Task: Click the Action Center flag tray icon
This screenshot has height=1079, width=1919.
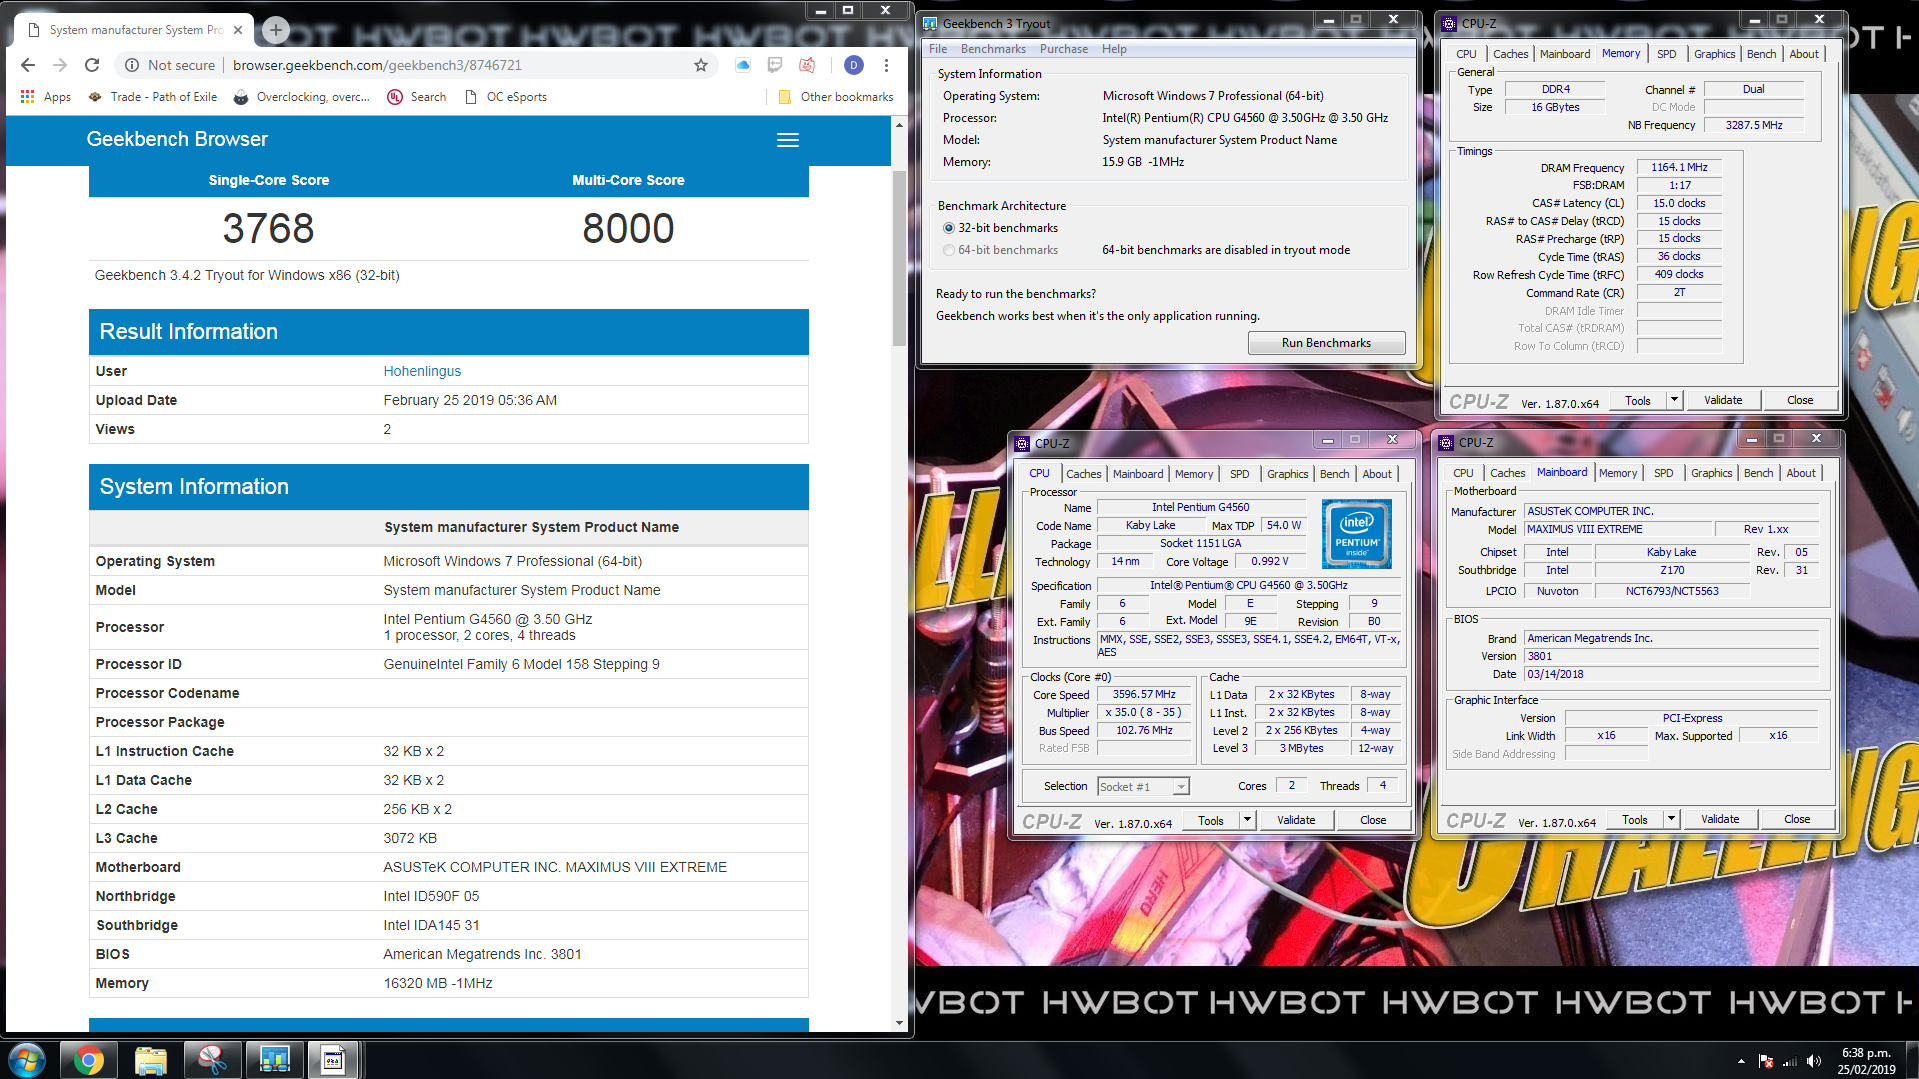Action: pos(1766,1061)
